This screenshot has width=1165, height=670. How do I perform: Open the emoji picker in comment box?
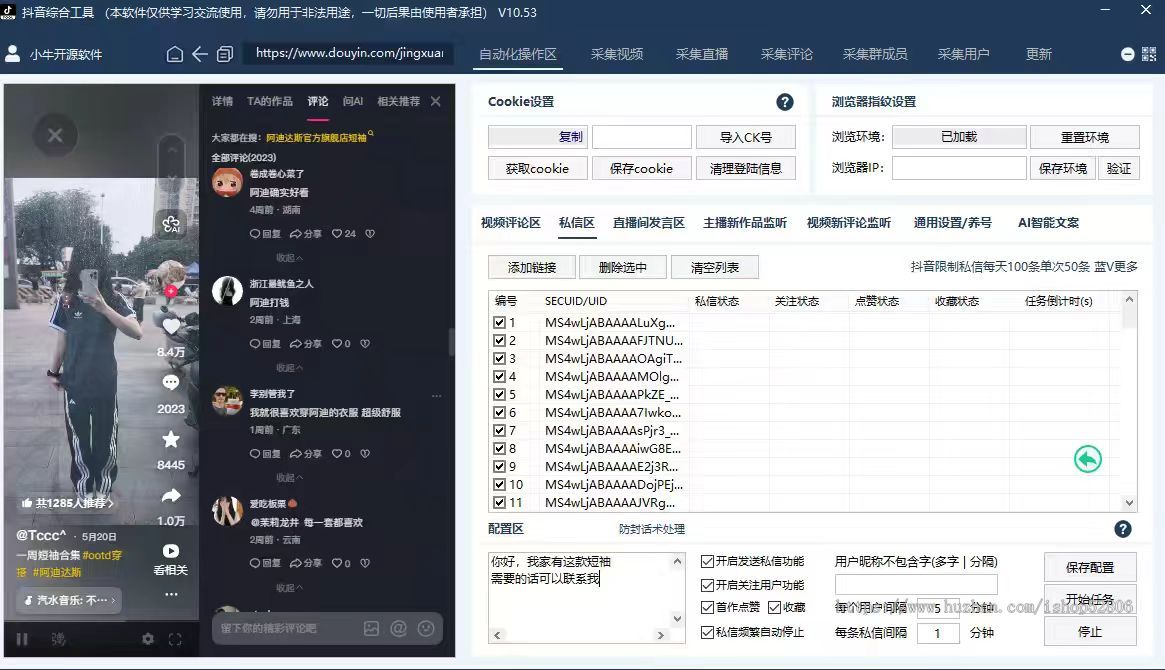coord(426,628)
